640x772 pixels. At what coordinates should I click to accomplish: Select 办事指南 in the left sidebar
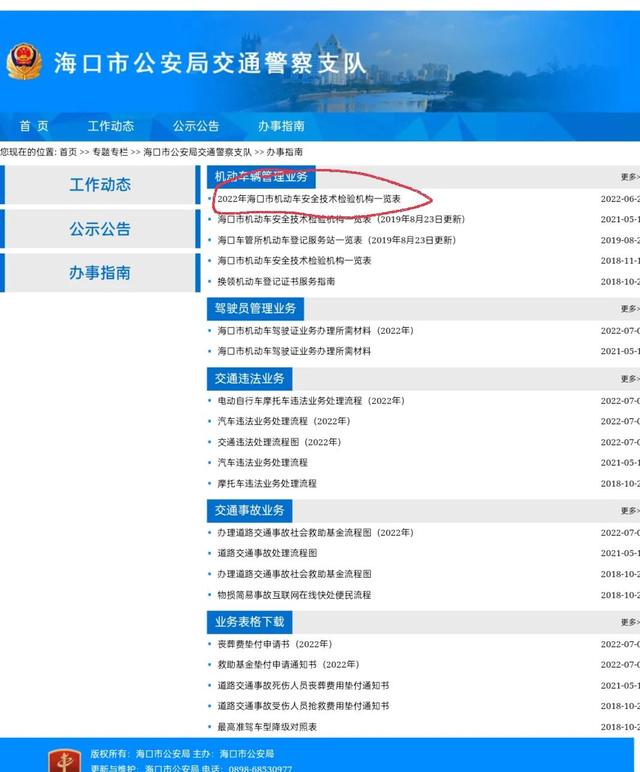coord(100,273)
